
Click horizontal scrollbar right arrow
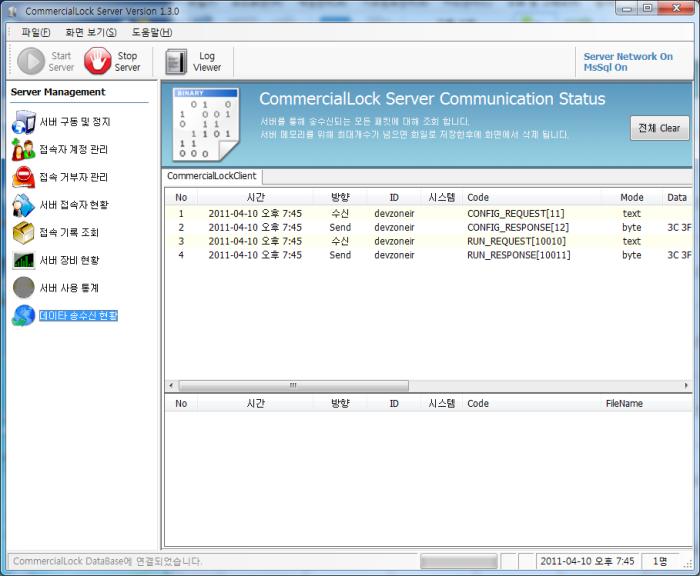pos(686,385)
